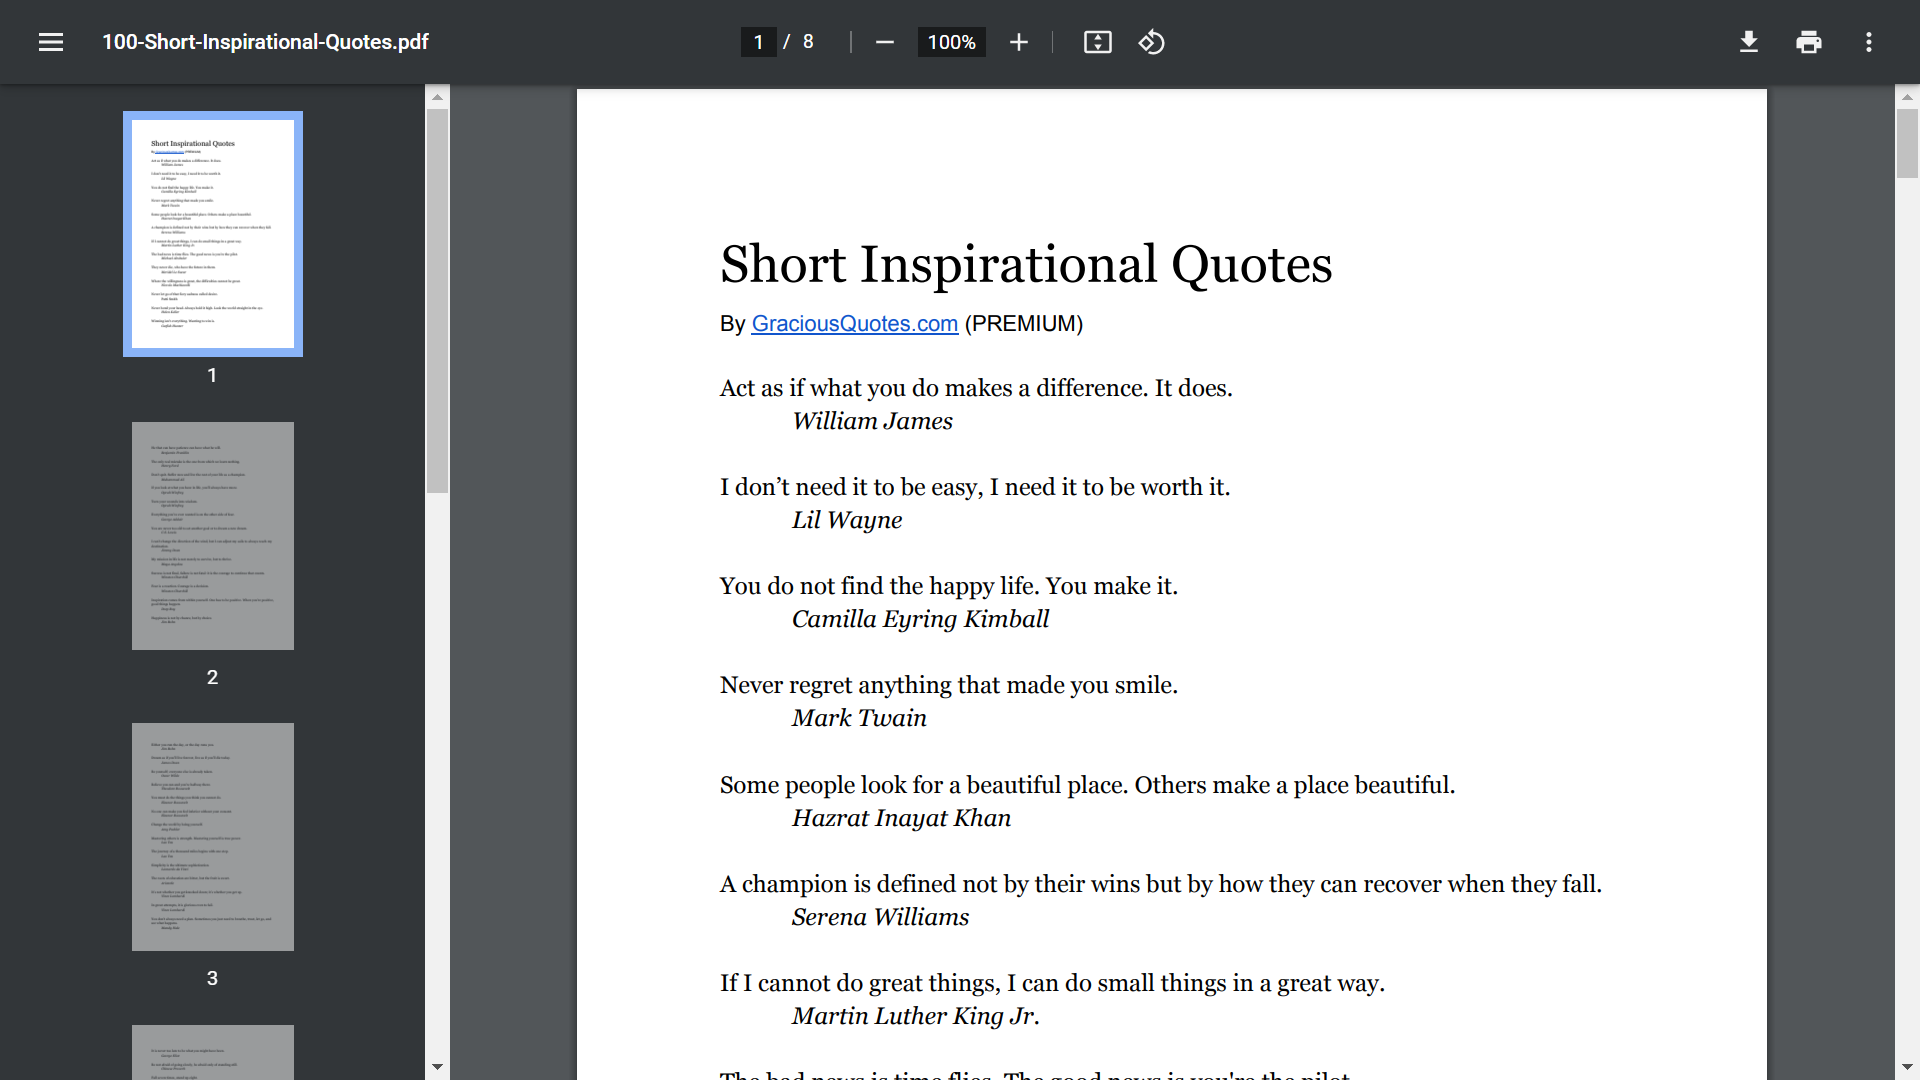Click the sidebar scroll down arrow

(x=437, y=1067)
